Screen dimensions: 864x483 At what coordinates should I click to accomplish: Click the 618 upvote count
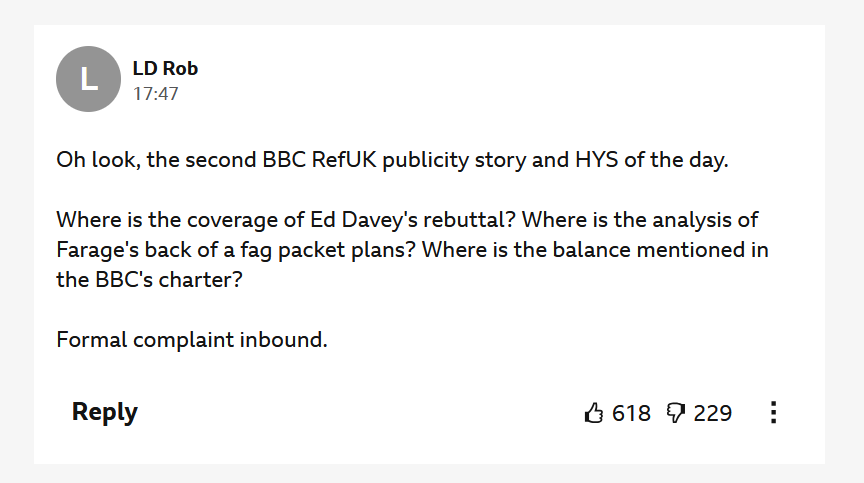[x=631, y=413]
